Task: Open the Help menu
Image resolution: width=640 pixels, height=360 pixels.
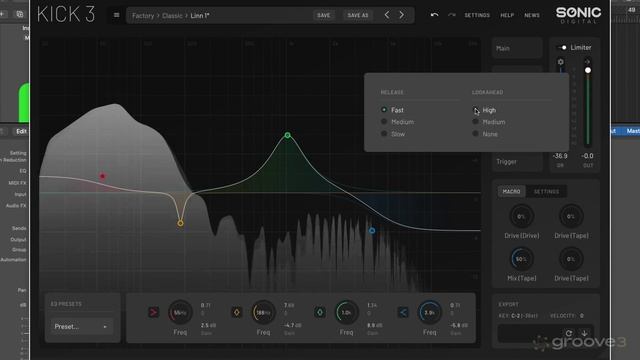Action: click(507, 15)
